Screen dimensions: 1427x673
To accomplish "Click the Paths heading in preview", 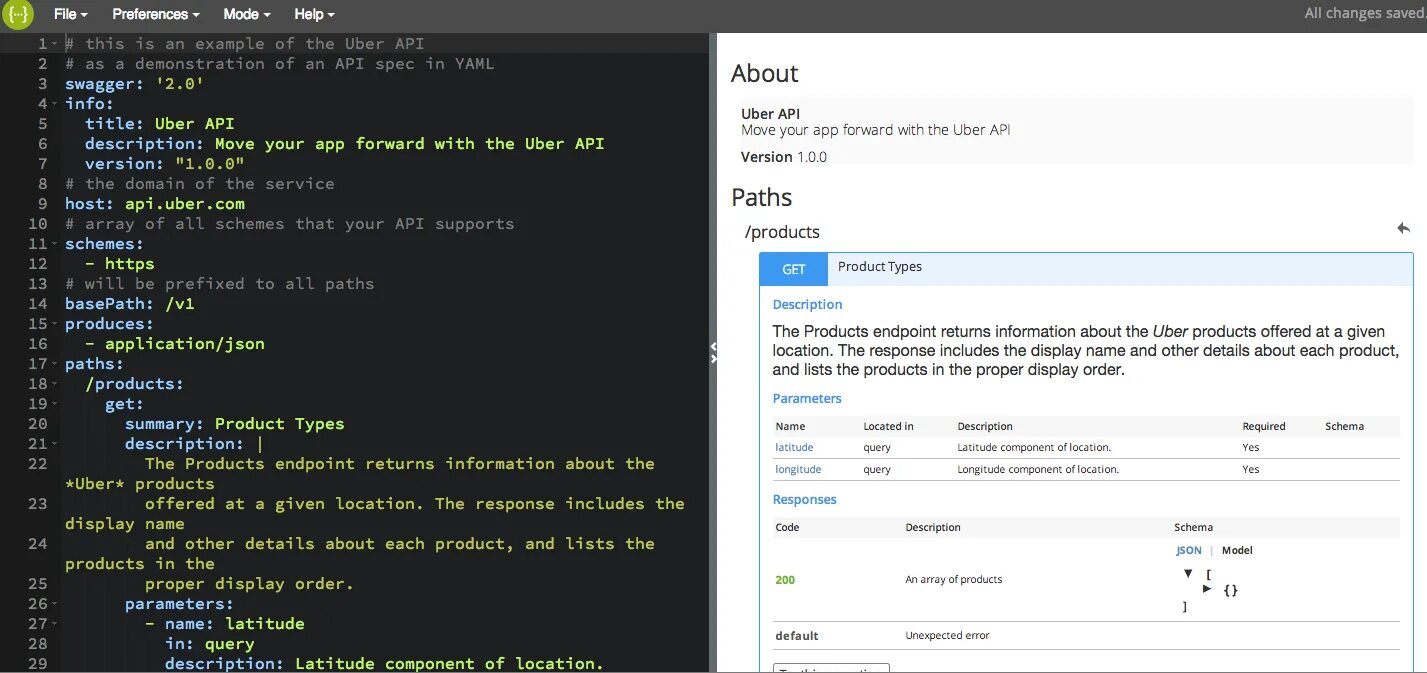I will click(761, 197).
